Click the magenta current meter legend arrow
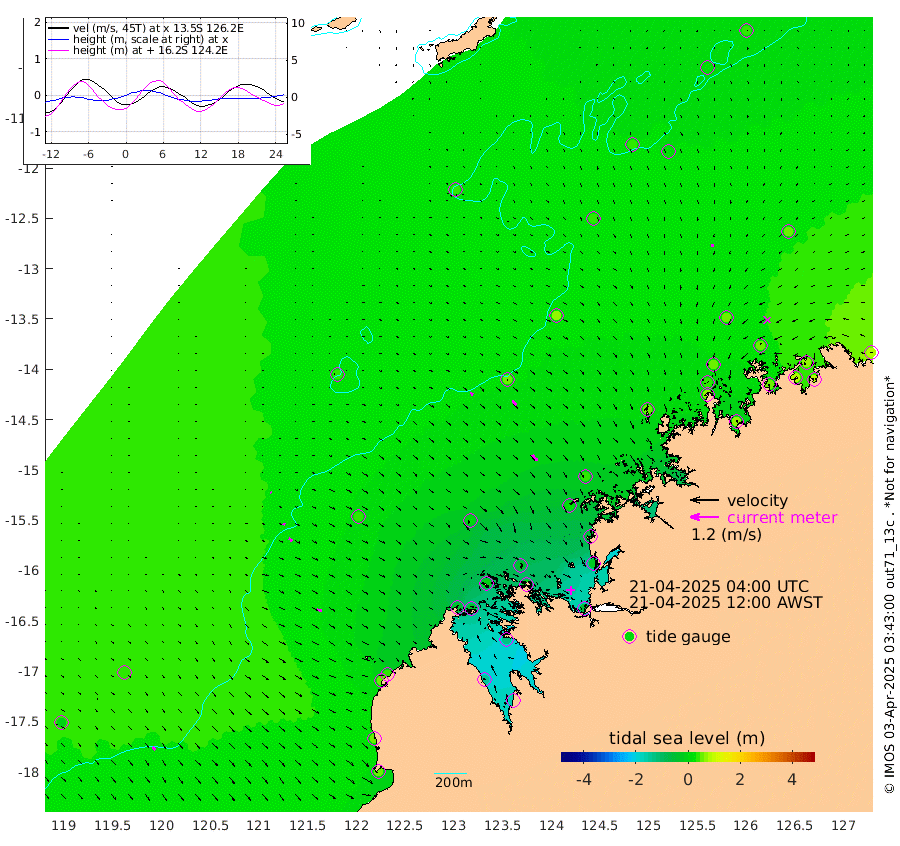Viewport: 900px width, 846px height. tap(704, 517)
